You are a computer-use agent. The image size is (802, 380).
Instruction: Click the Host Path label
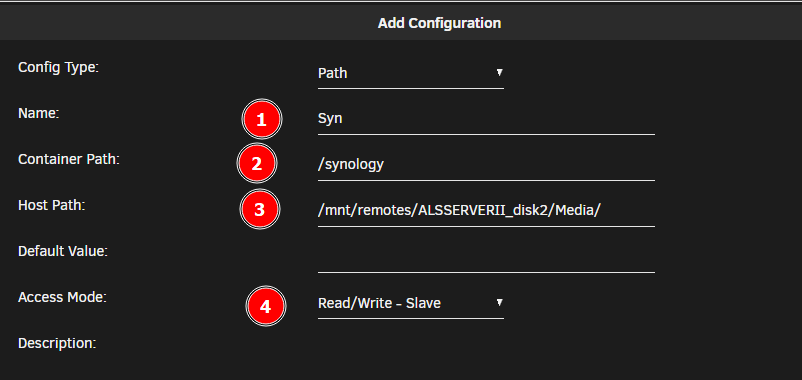51,206
